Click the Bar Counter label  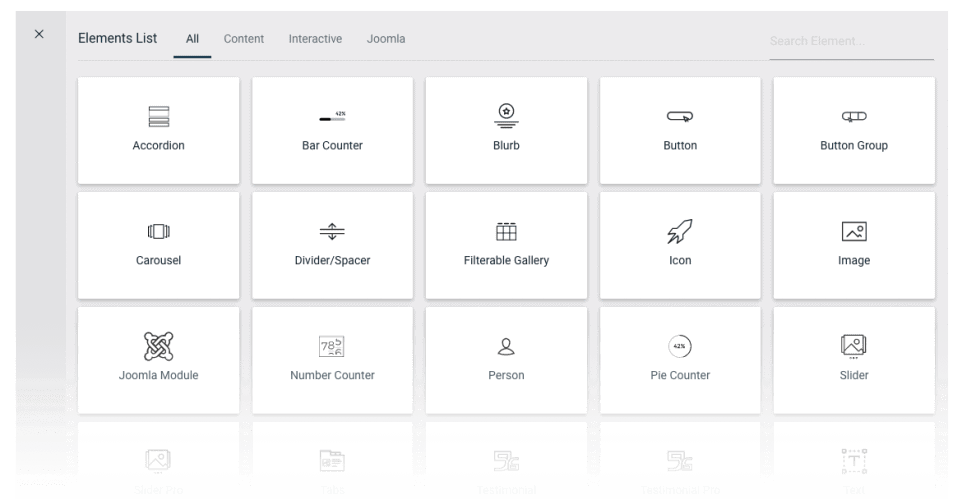click(x=332, y=145)
